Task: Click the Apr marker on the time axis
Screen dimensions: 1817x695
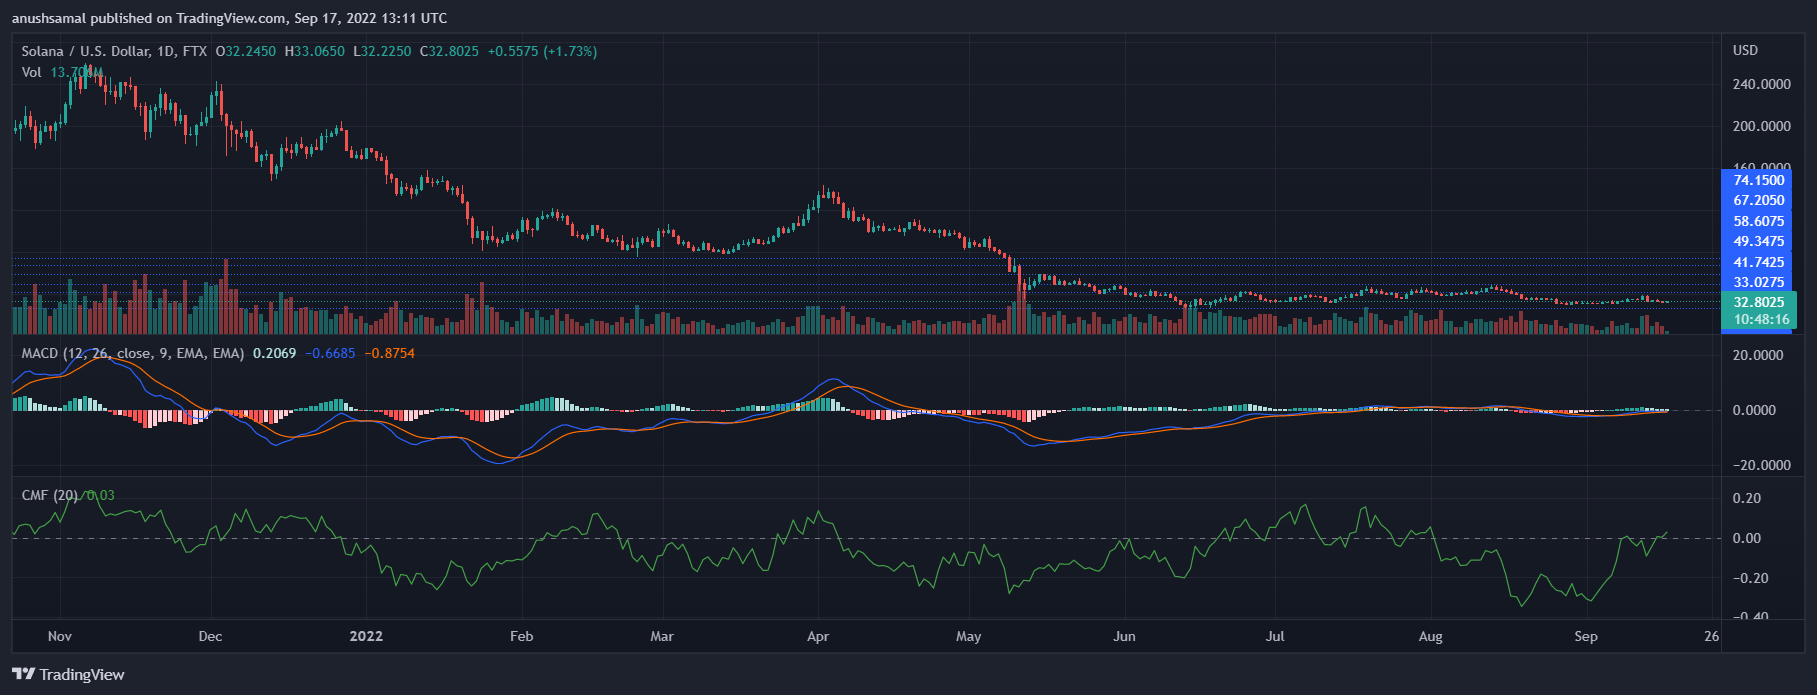Action: tap(818, 636)
